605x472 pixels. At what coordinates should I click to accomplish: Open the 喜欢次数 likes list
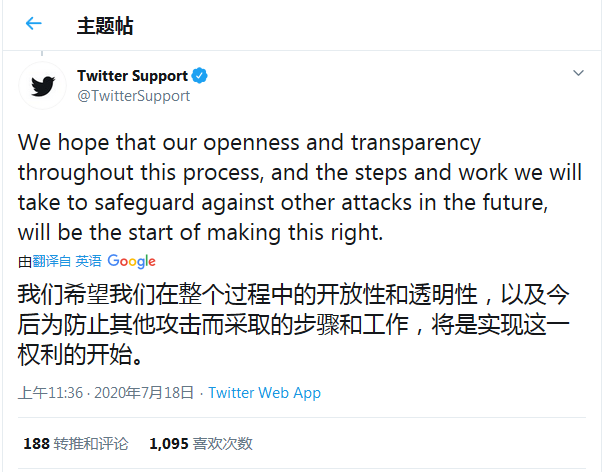pos(223,443)
